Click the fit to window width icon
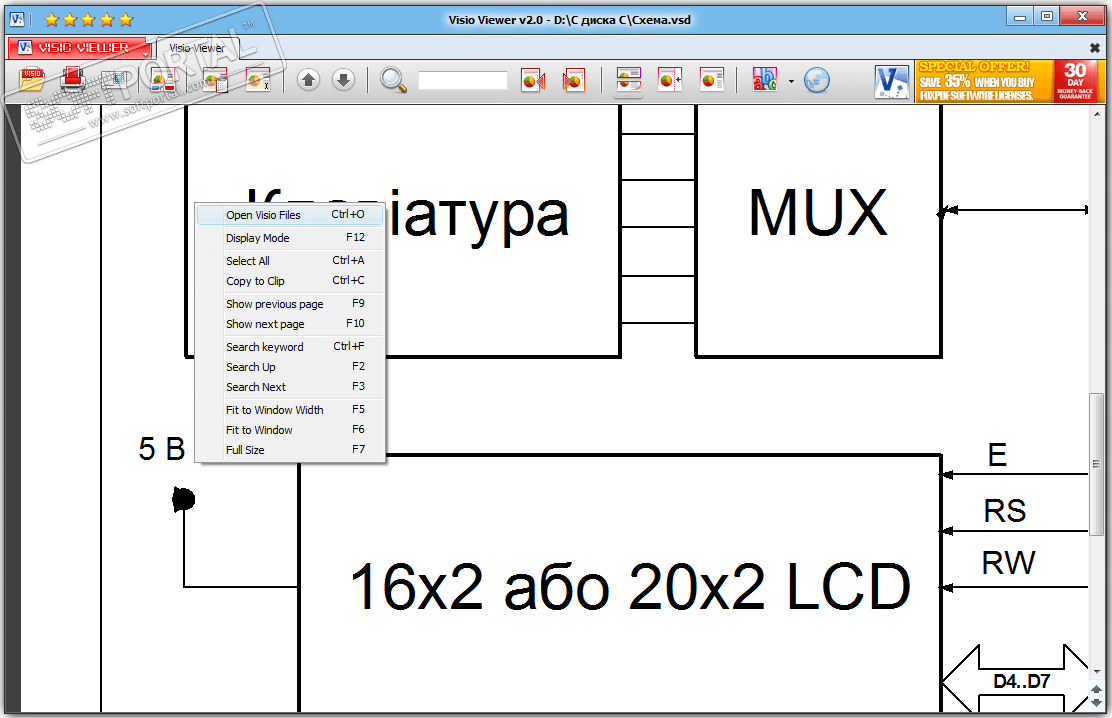This screenshot has height=718, width=1112. click(x=628, y=80)
